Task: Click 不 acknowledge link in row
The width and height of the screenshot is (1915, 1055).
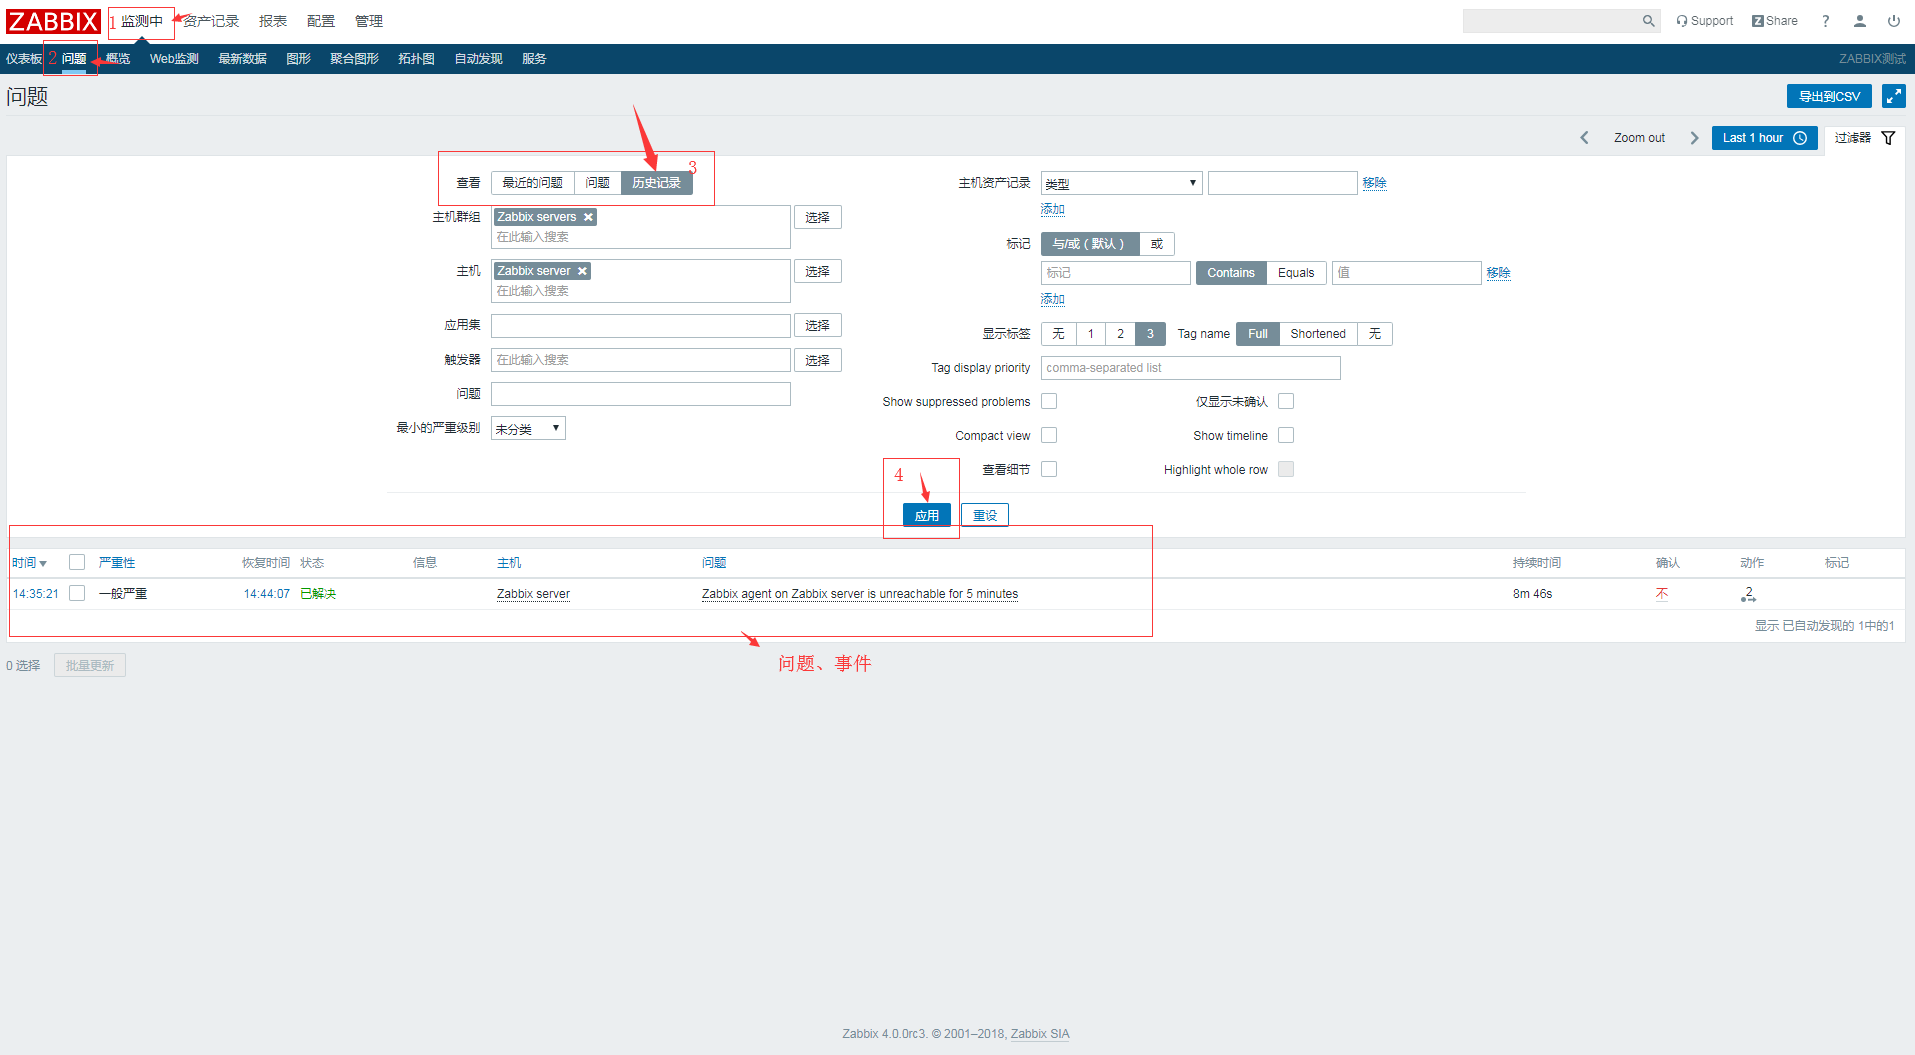Action: coord(1662,594)
